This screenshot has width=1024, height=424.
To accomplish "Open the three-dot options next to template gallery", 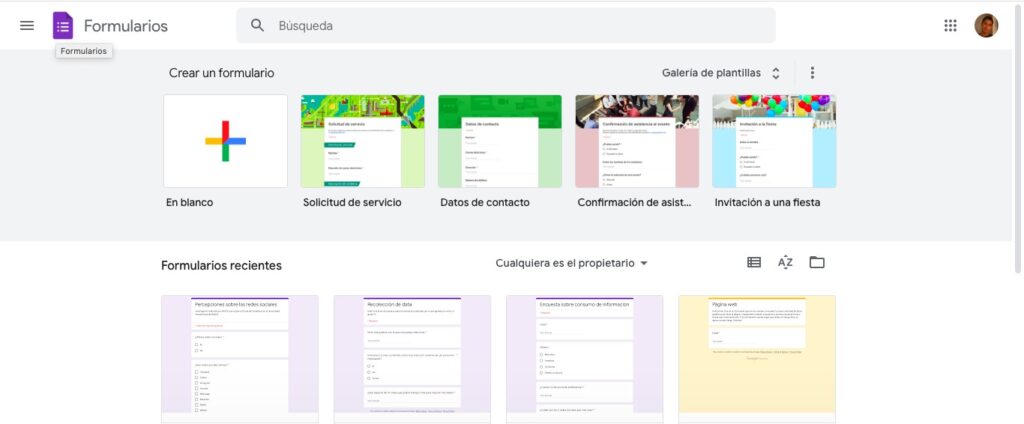I will point(812,73).
